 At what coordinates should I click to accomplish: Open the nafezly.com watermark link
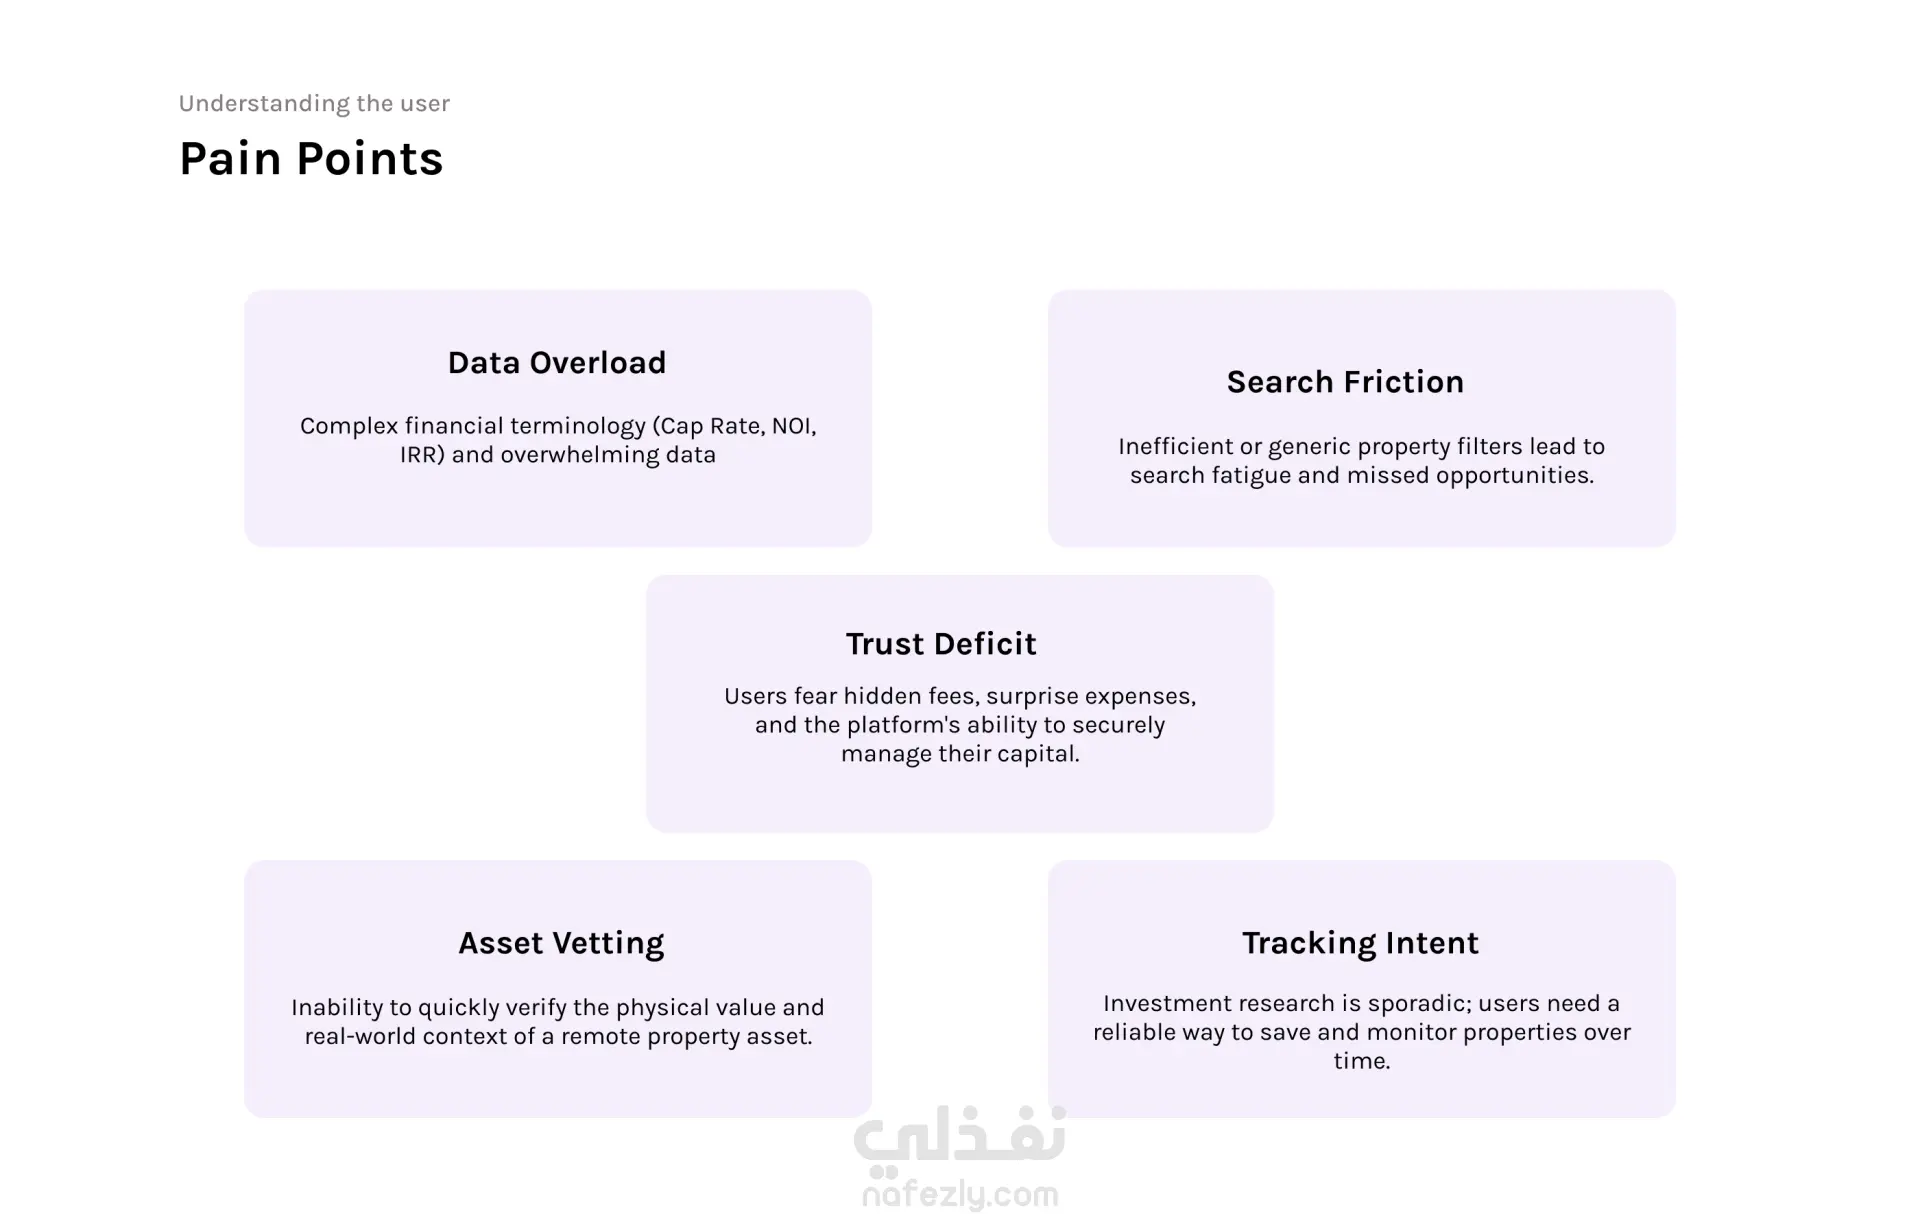(x=959, y=1194)
